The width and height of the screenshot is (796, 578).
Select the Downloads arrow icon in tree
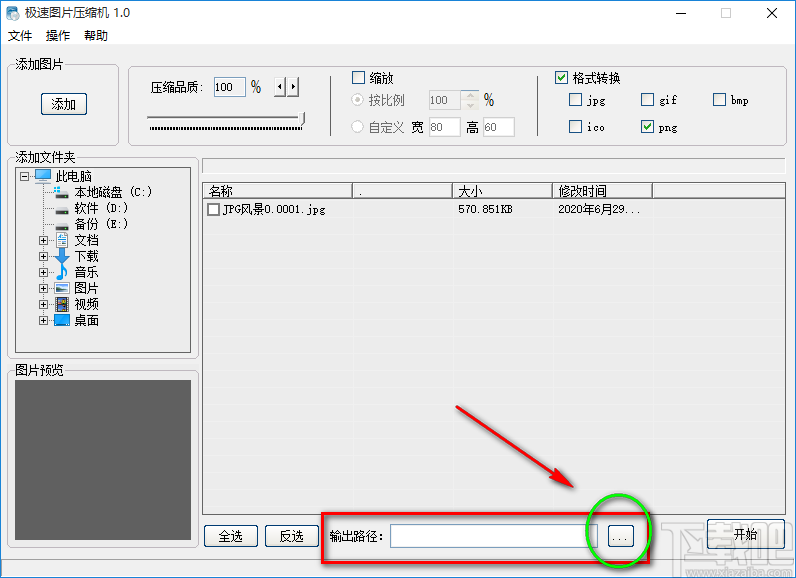pos(62,256)
